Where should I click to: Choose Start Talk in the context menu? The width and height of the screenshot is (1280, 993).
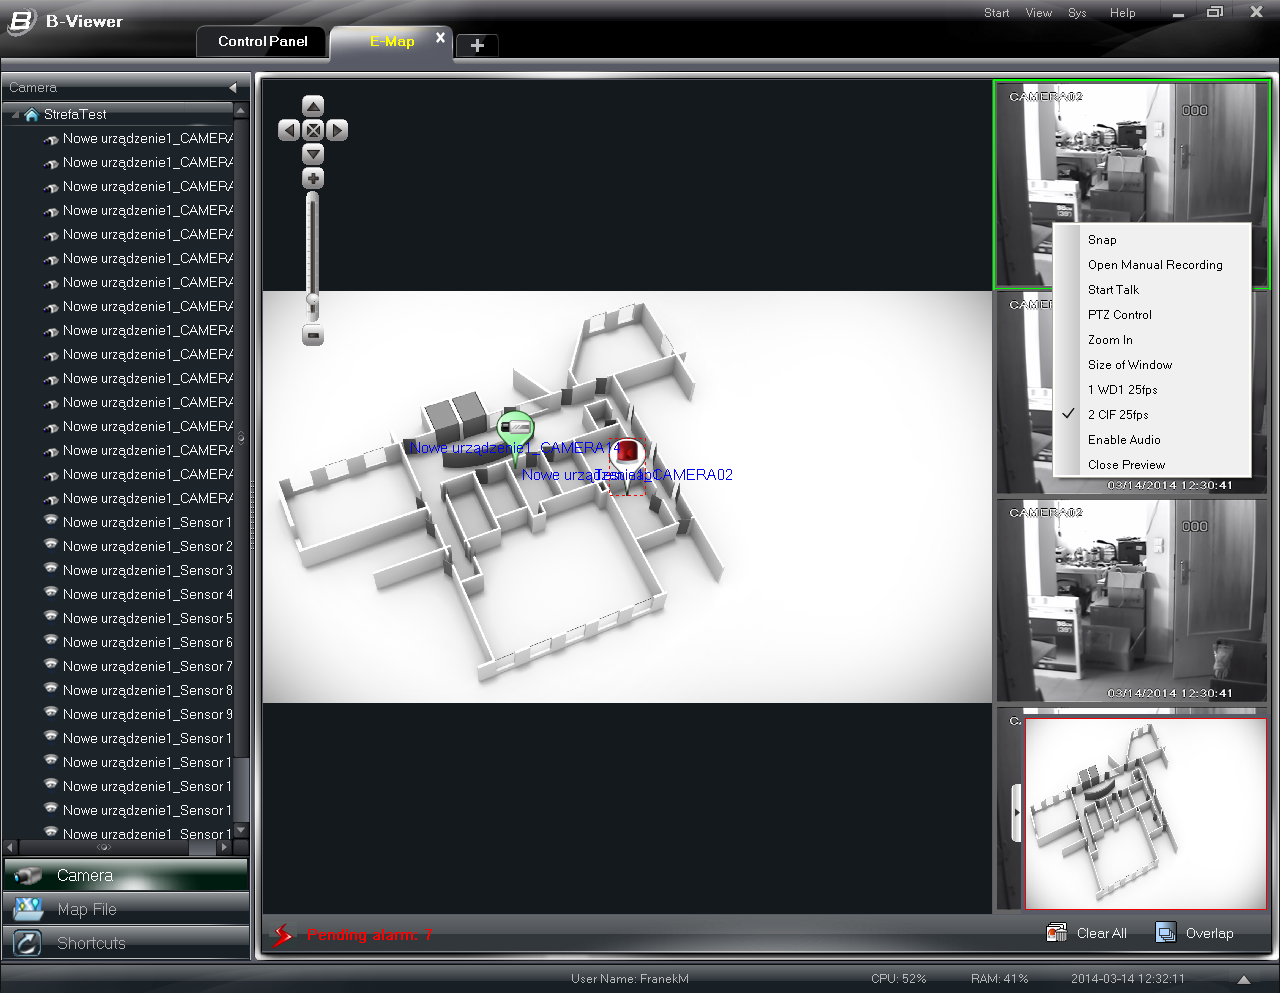[x=1113, y=290]
